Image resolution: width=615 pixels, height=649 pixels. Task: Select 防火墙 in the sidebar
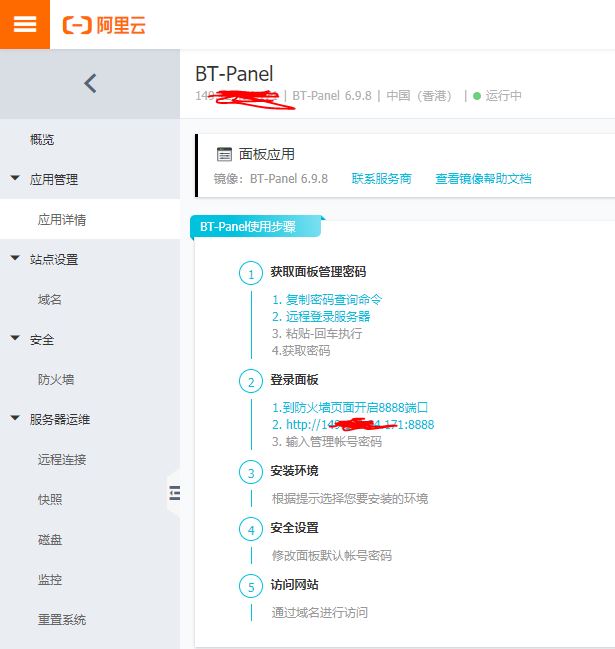coord(56,379)
